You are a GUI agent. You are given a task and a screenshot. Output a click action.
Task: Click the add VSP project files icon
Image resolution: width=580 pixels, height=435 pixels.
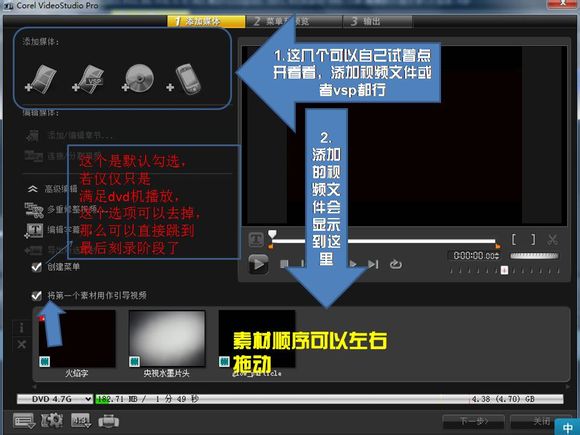click(88, 79)
